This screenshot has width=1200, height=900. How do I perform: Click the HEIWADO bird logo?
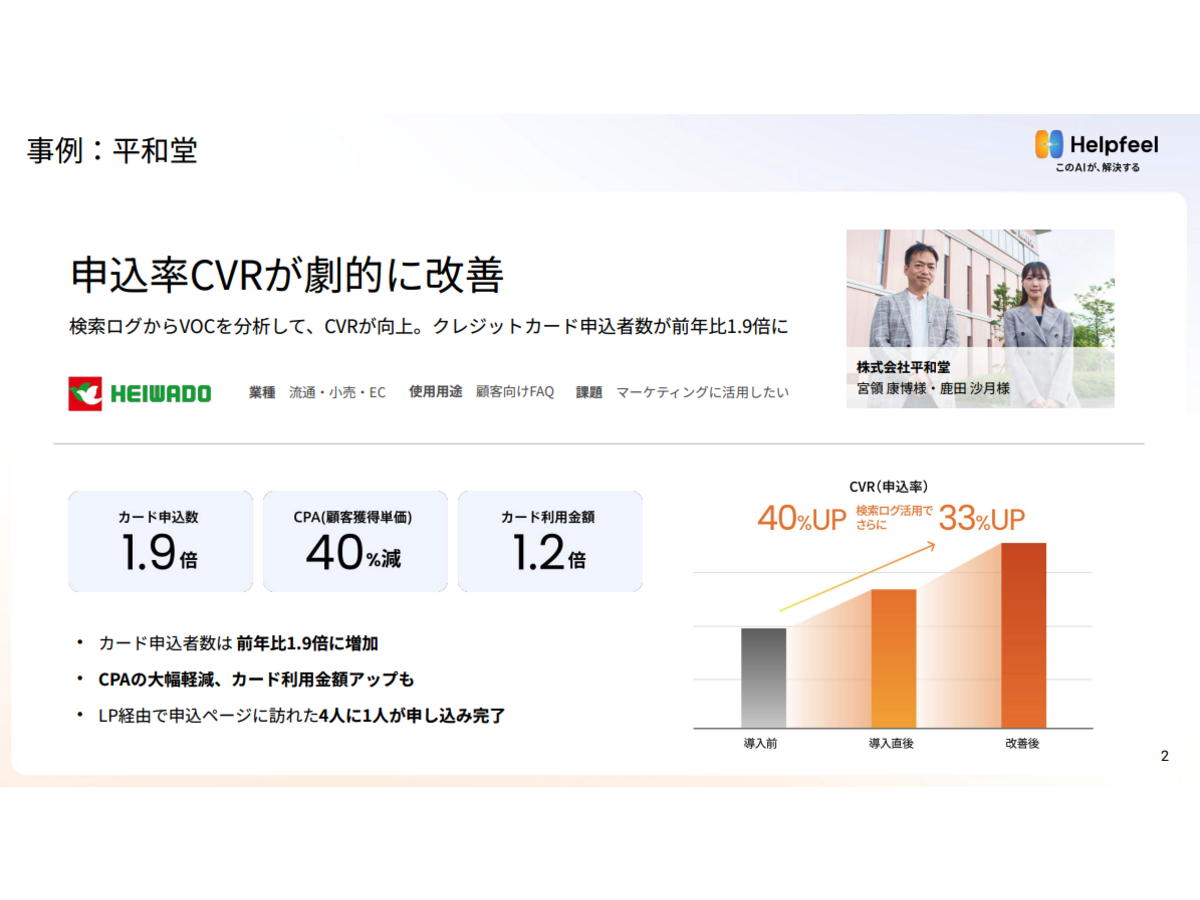pos(85,393)
